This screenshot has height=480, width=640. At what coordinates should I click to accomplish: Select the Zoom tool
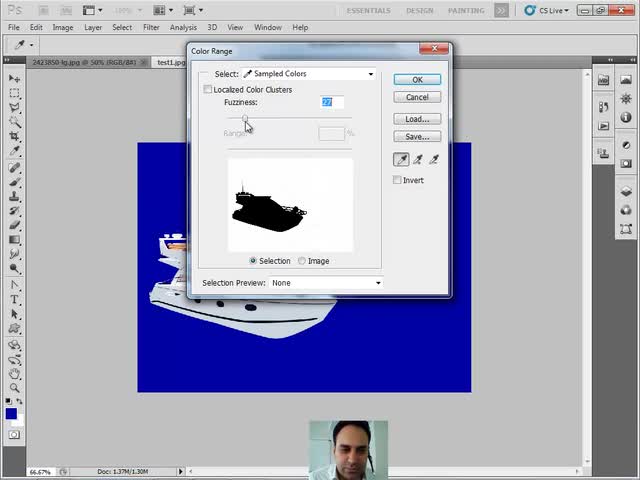(14, 388)
